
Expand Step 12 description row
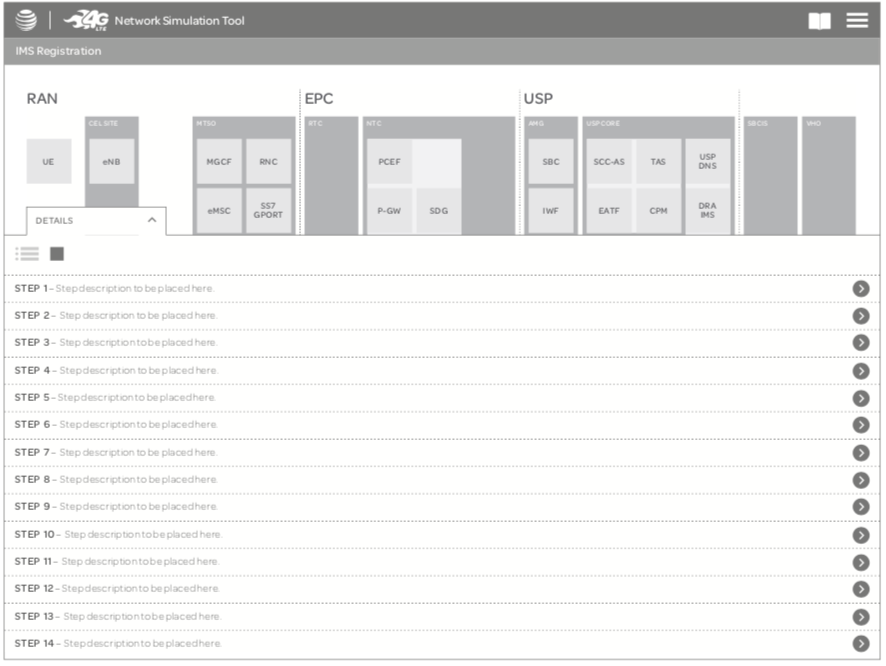[430, 589]
